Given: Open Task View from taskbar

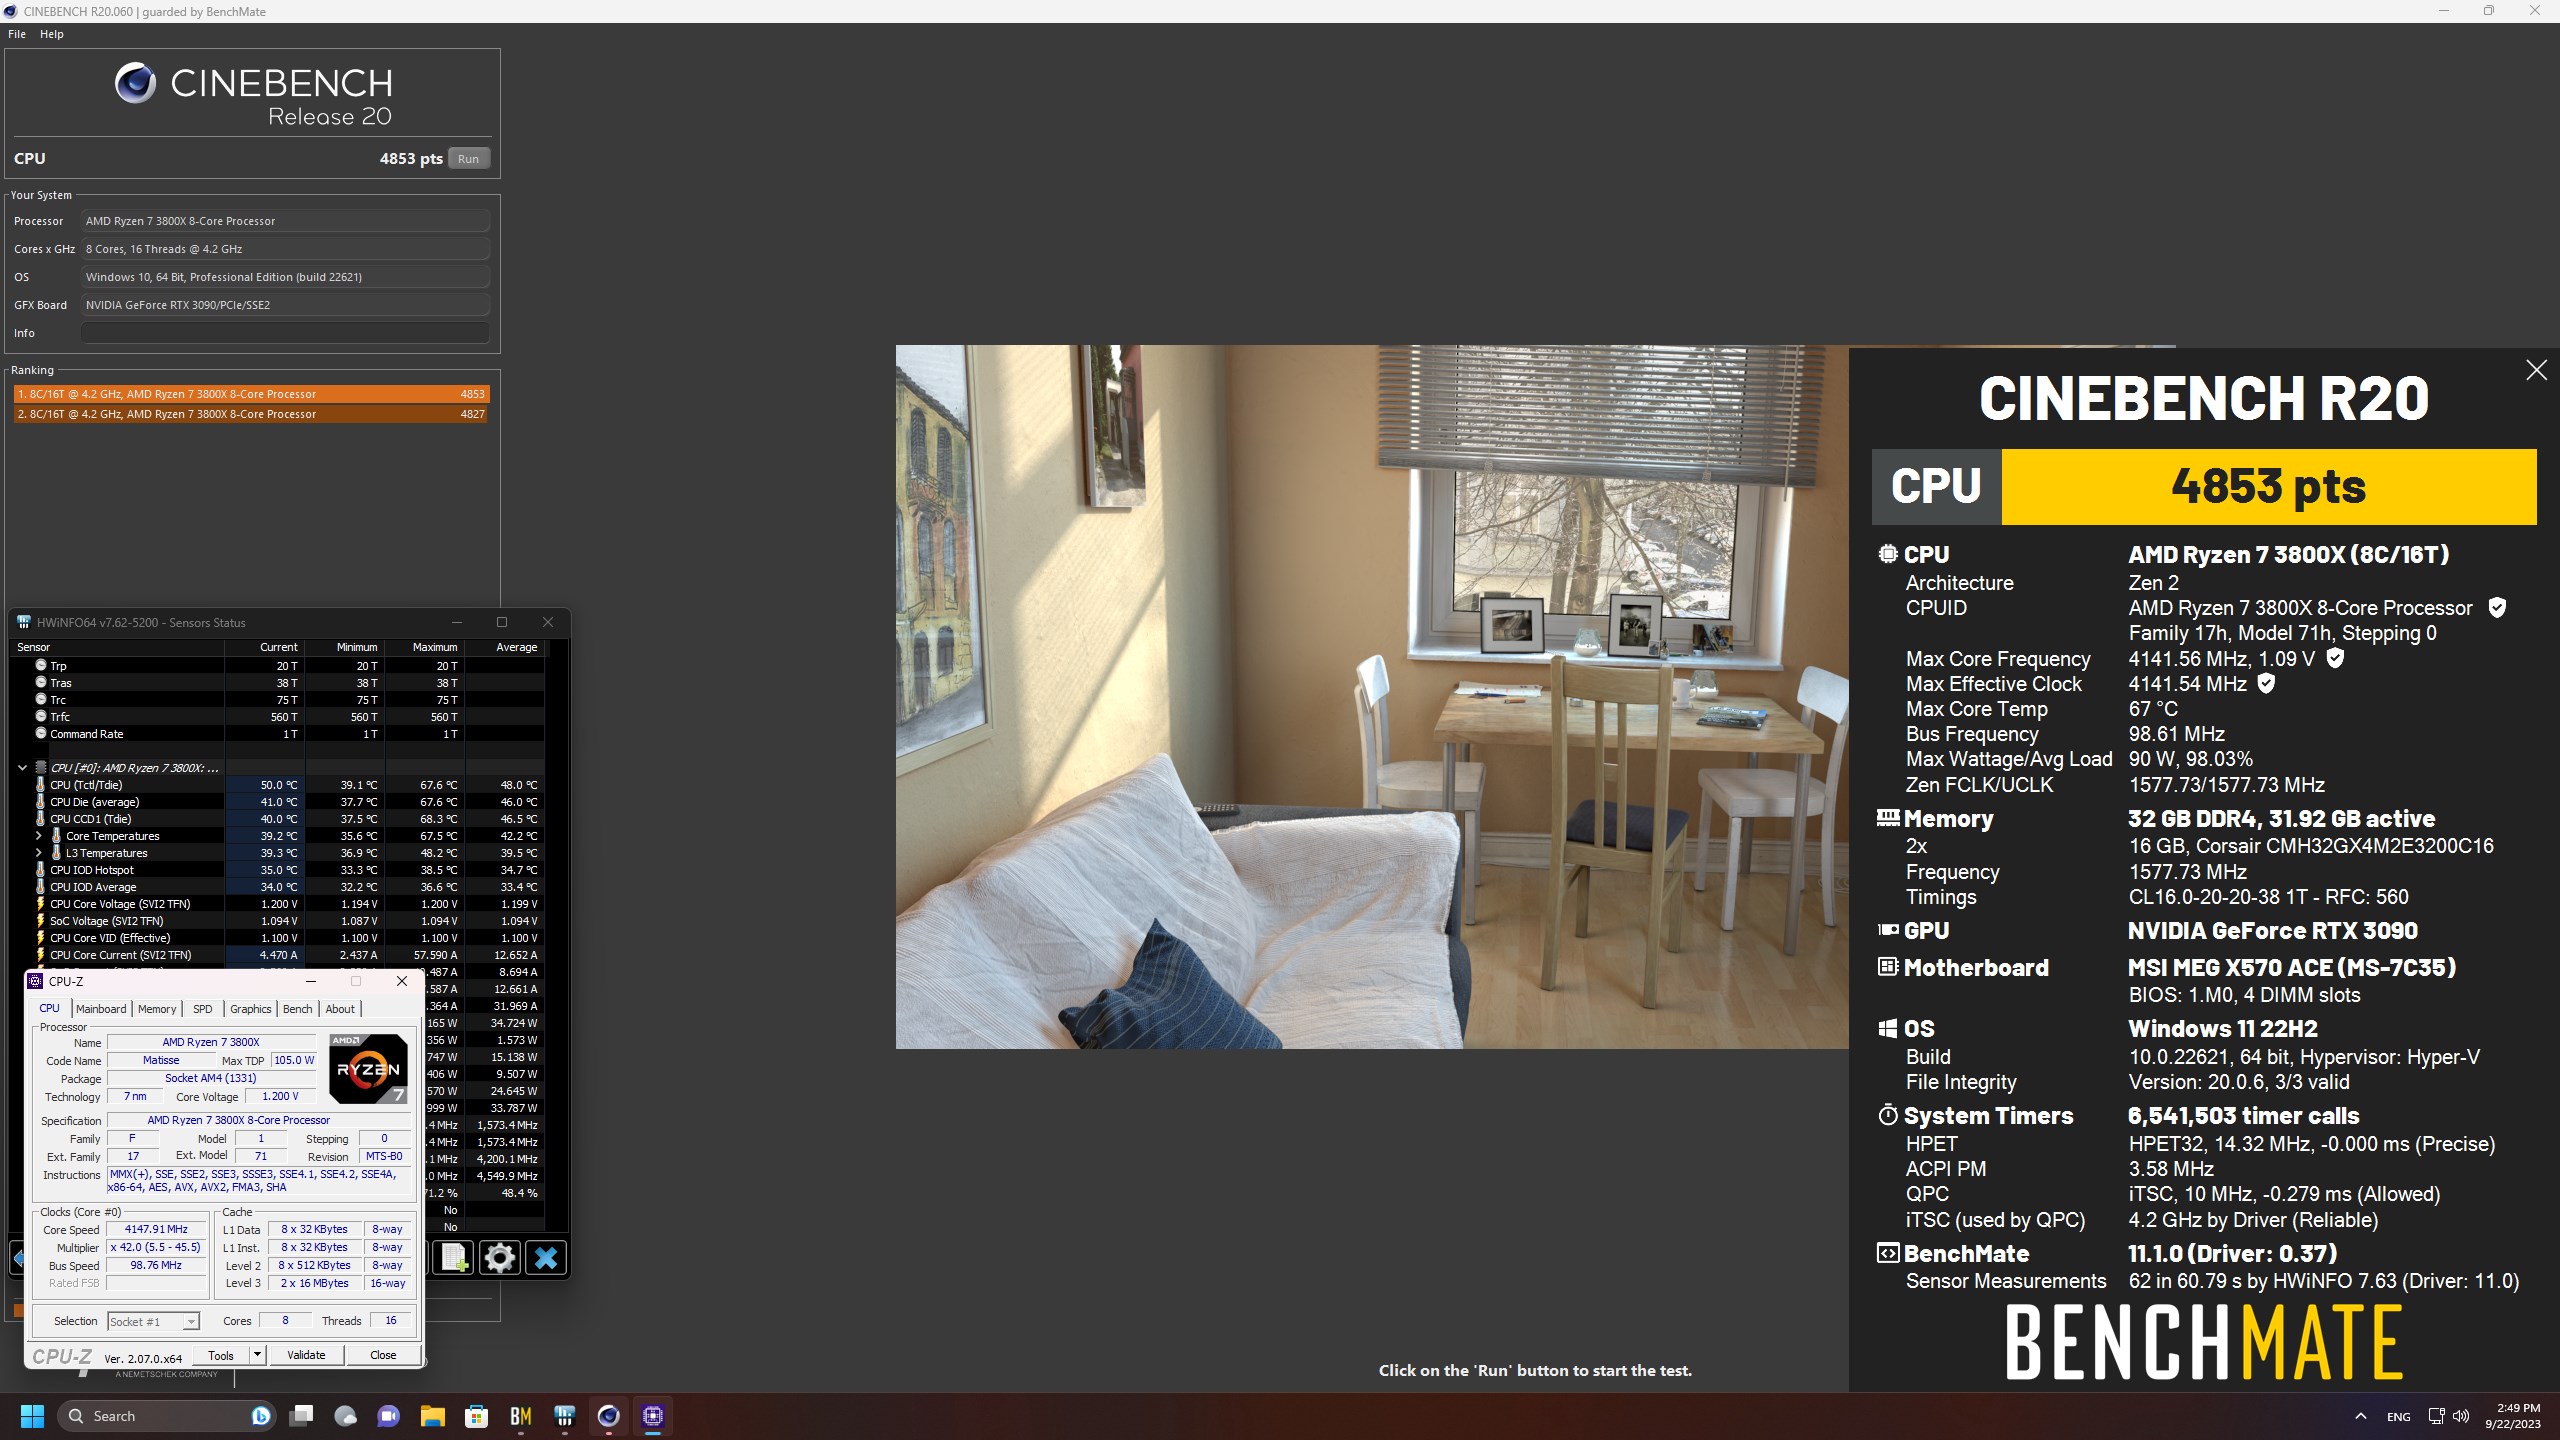Looking at the screenshot, I should pos(301,1416).
